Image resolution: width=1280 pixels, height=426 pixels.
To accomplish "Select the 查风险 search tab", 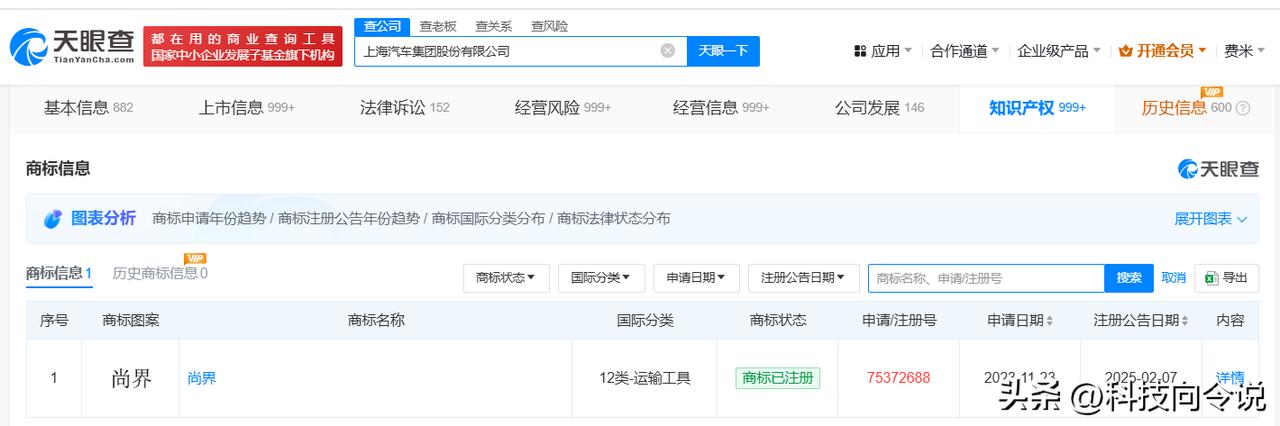I will [x=549, y=26].
